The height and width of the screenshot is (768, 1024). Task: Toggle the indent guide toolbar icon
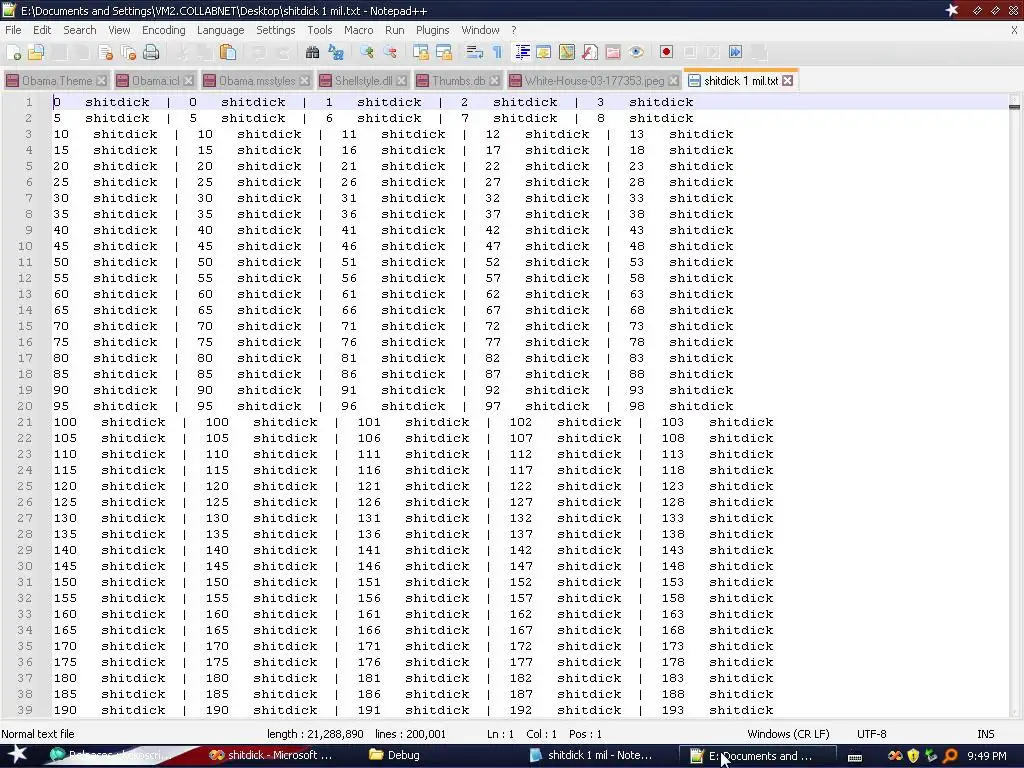(522, 52)
